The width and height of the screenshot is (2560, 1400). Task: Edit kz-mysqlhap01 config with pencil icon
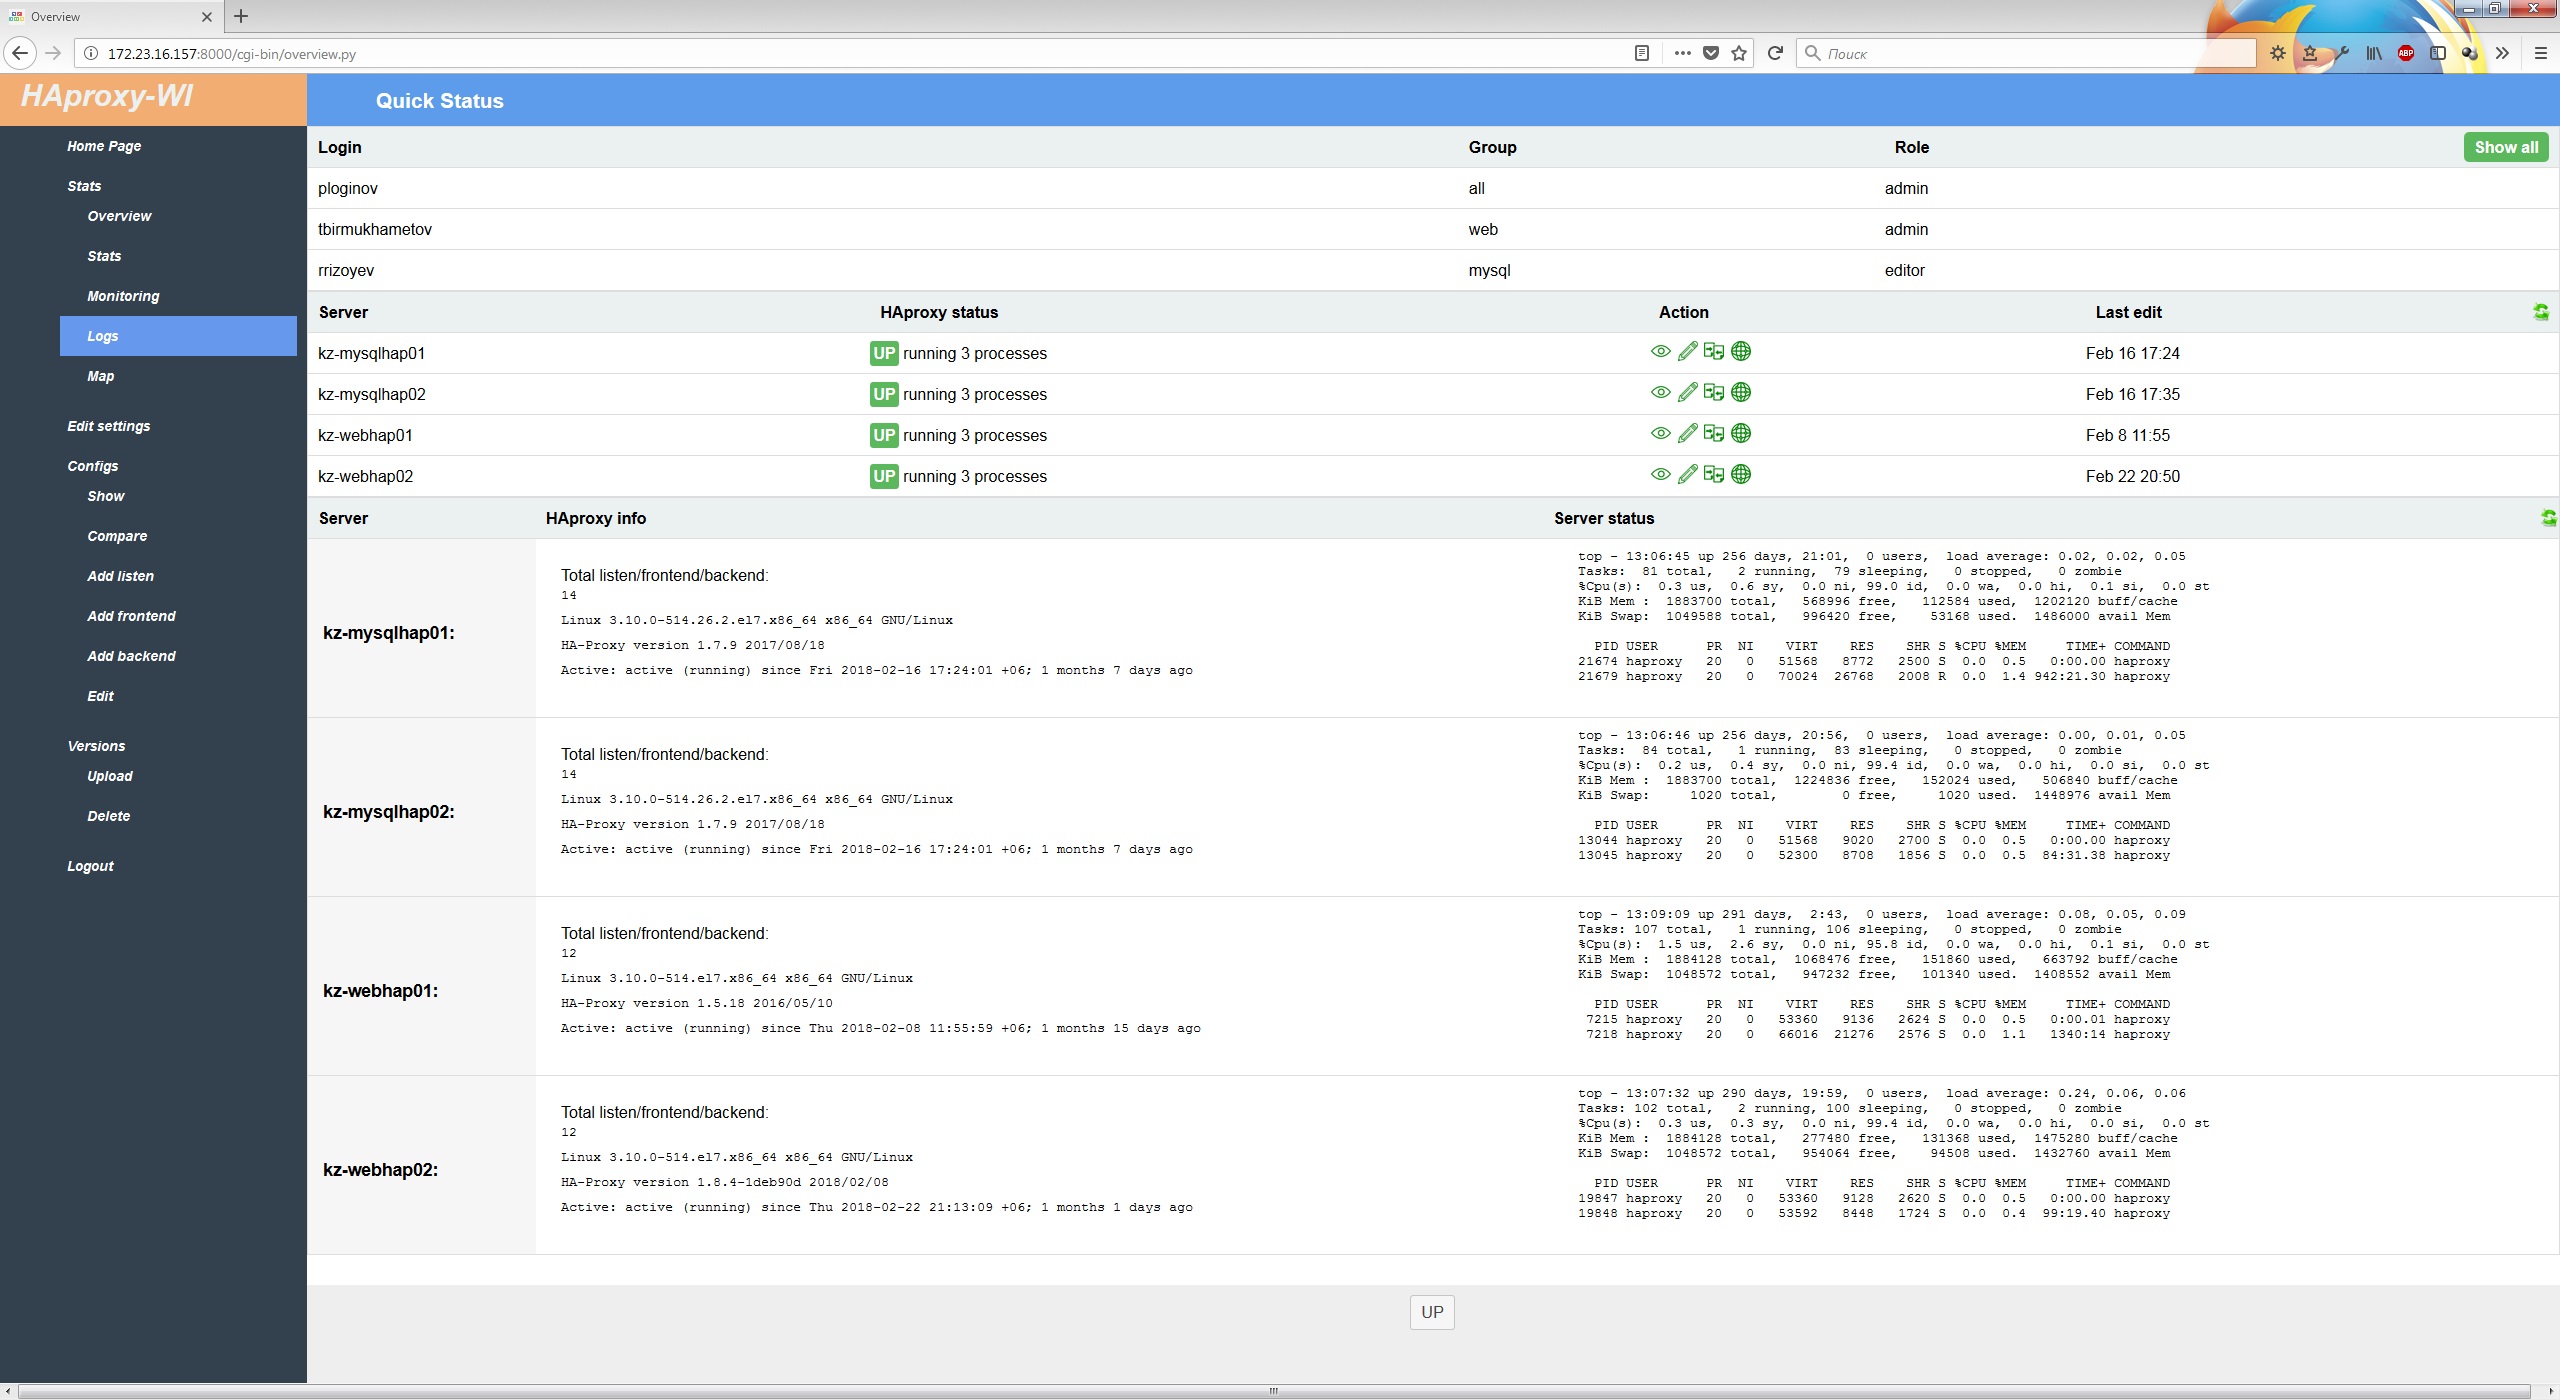pos(1687,351)
